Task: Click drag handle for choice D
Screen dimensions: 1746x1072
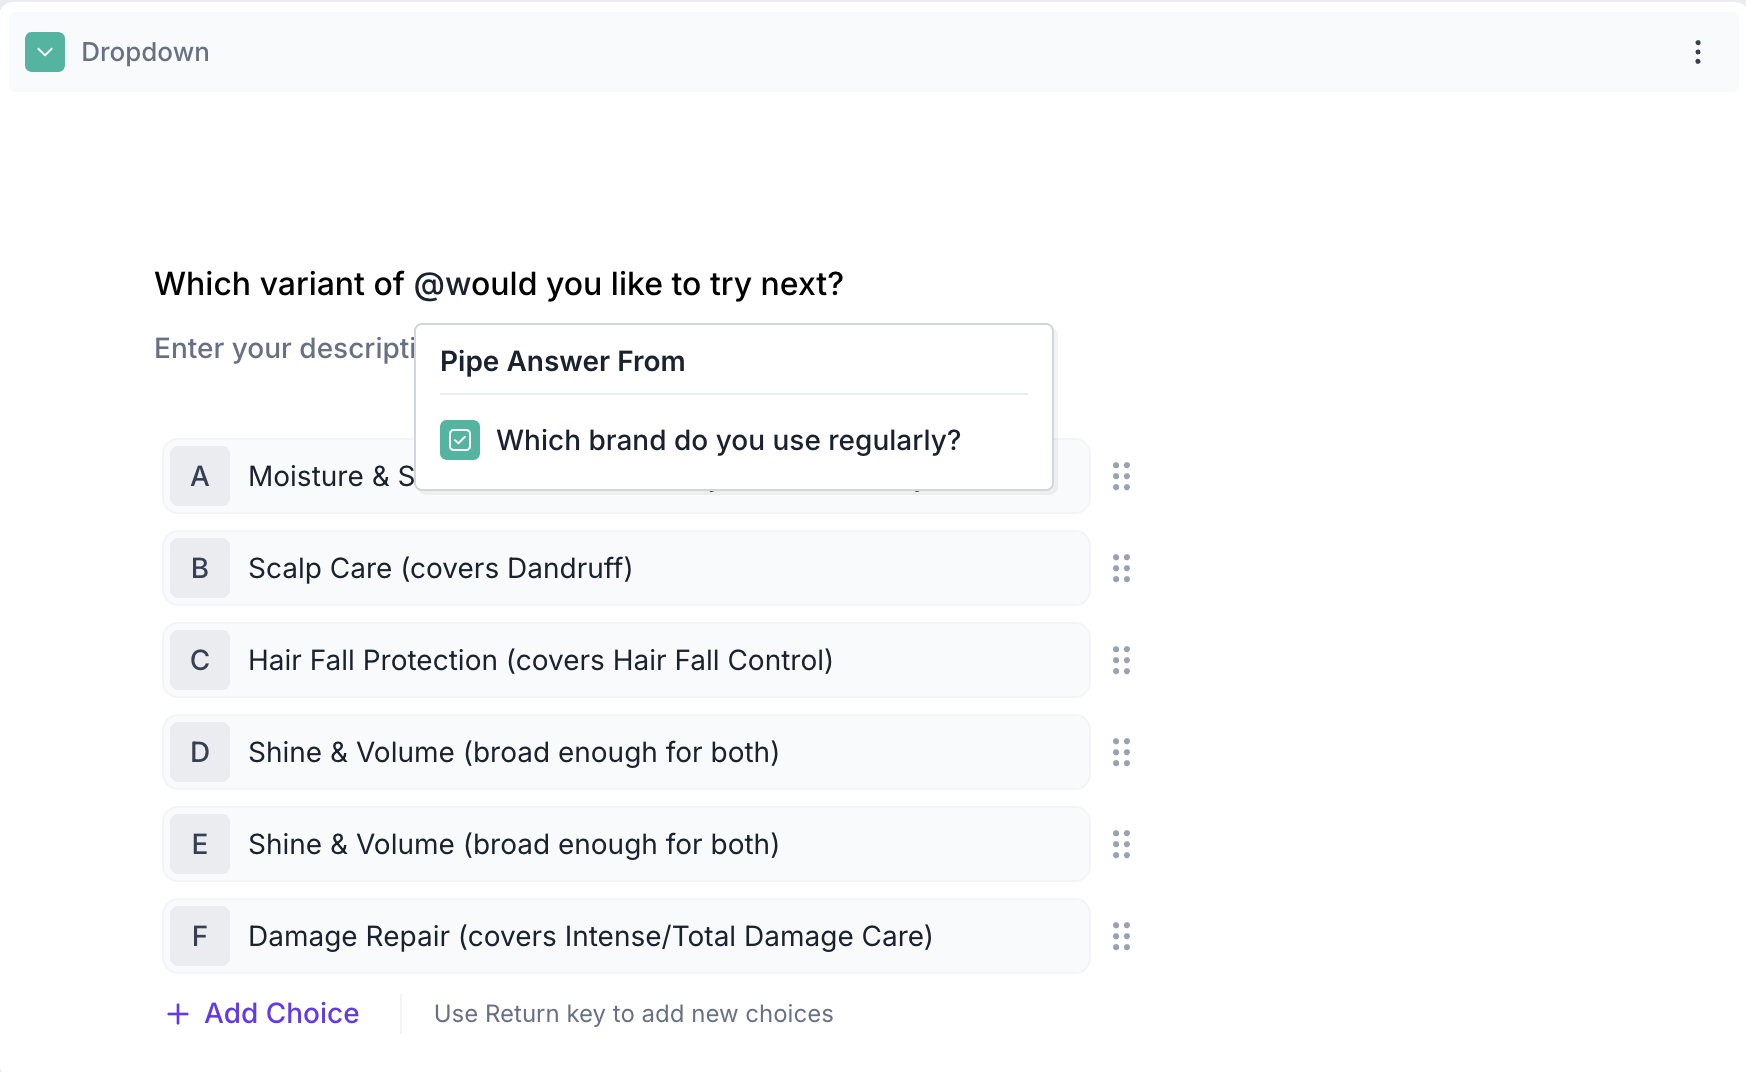Action: pos(1121,753)
